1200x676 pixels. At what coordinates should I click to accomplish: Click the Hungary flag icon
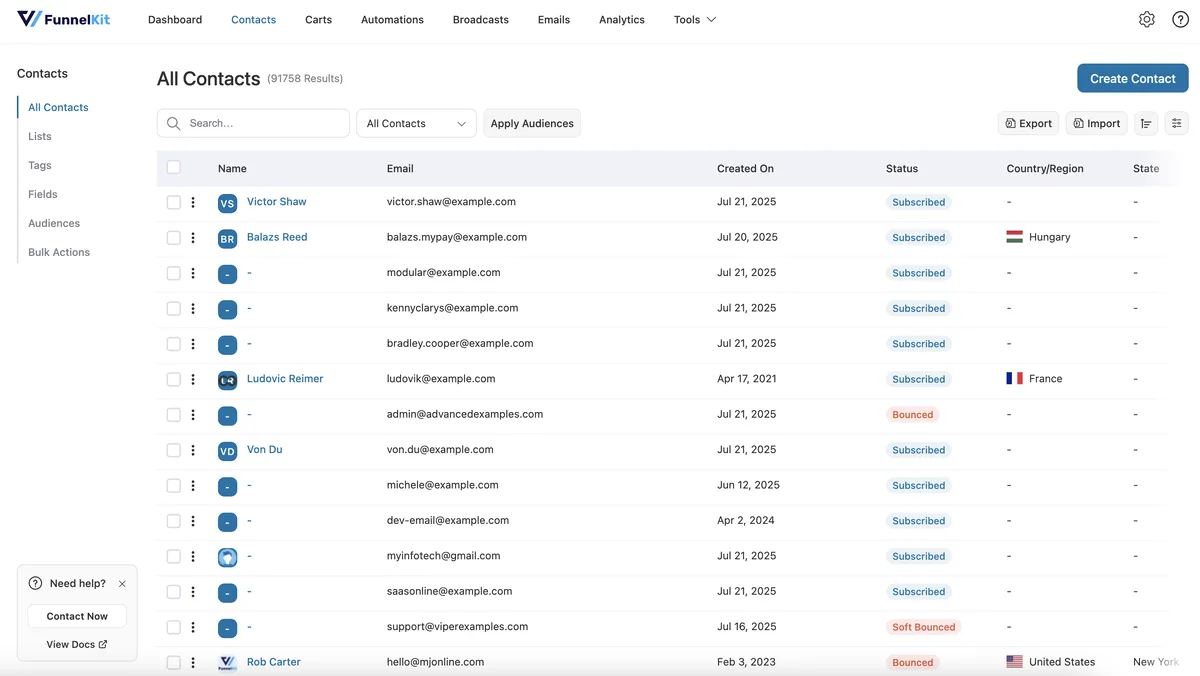[x=1015, y=237]
